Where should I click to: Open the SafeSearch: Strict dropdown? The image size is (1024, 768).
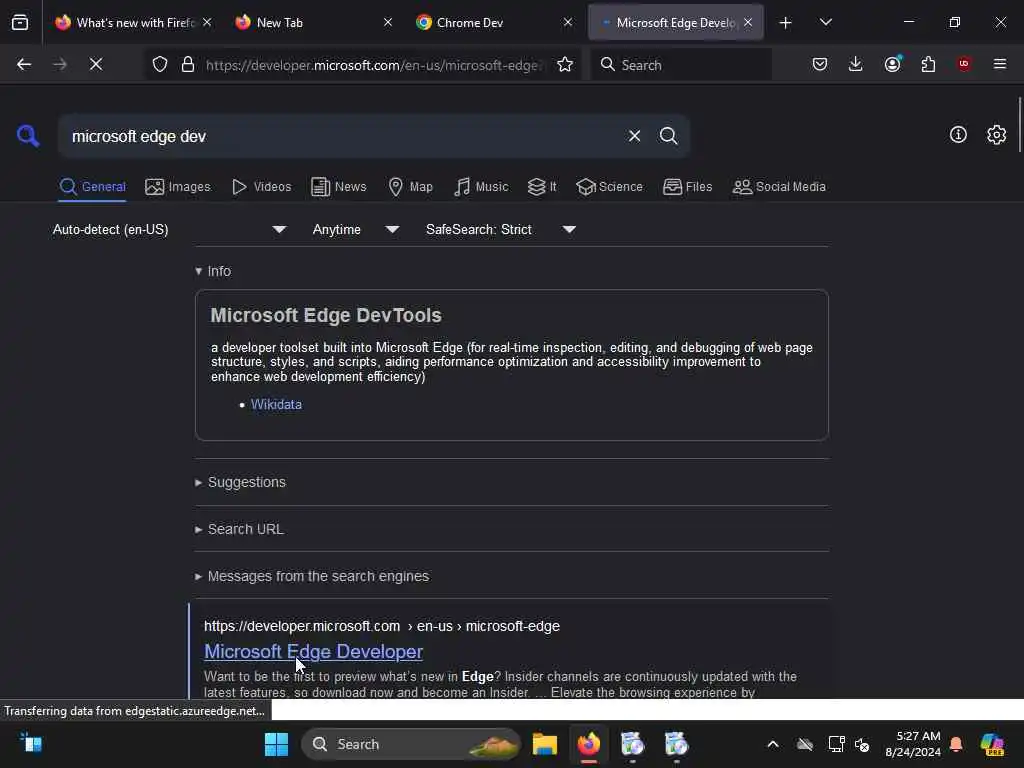(x=500, y=229)
